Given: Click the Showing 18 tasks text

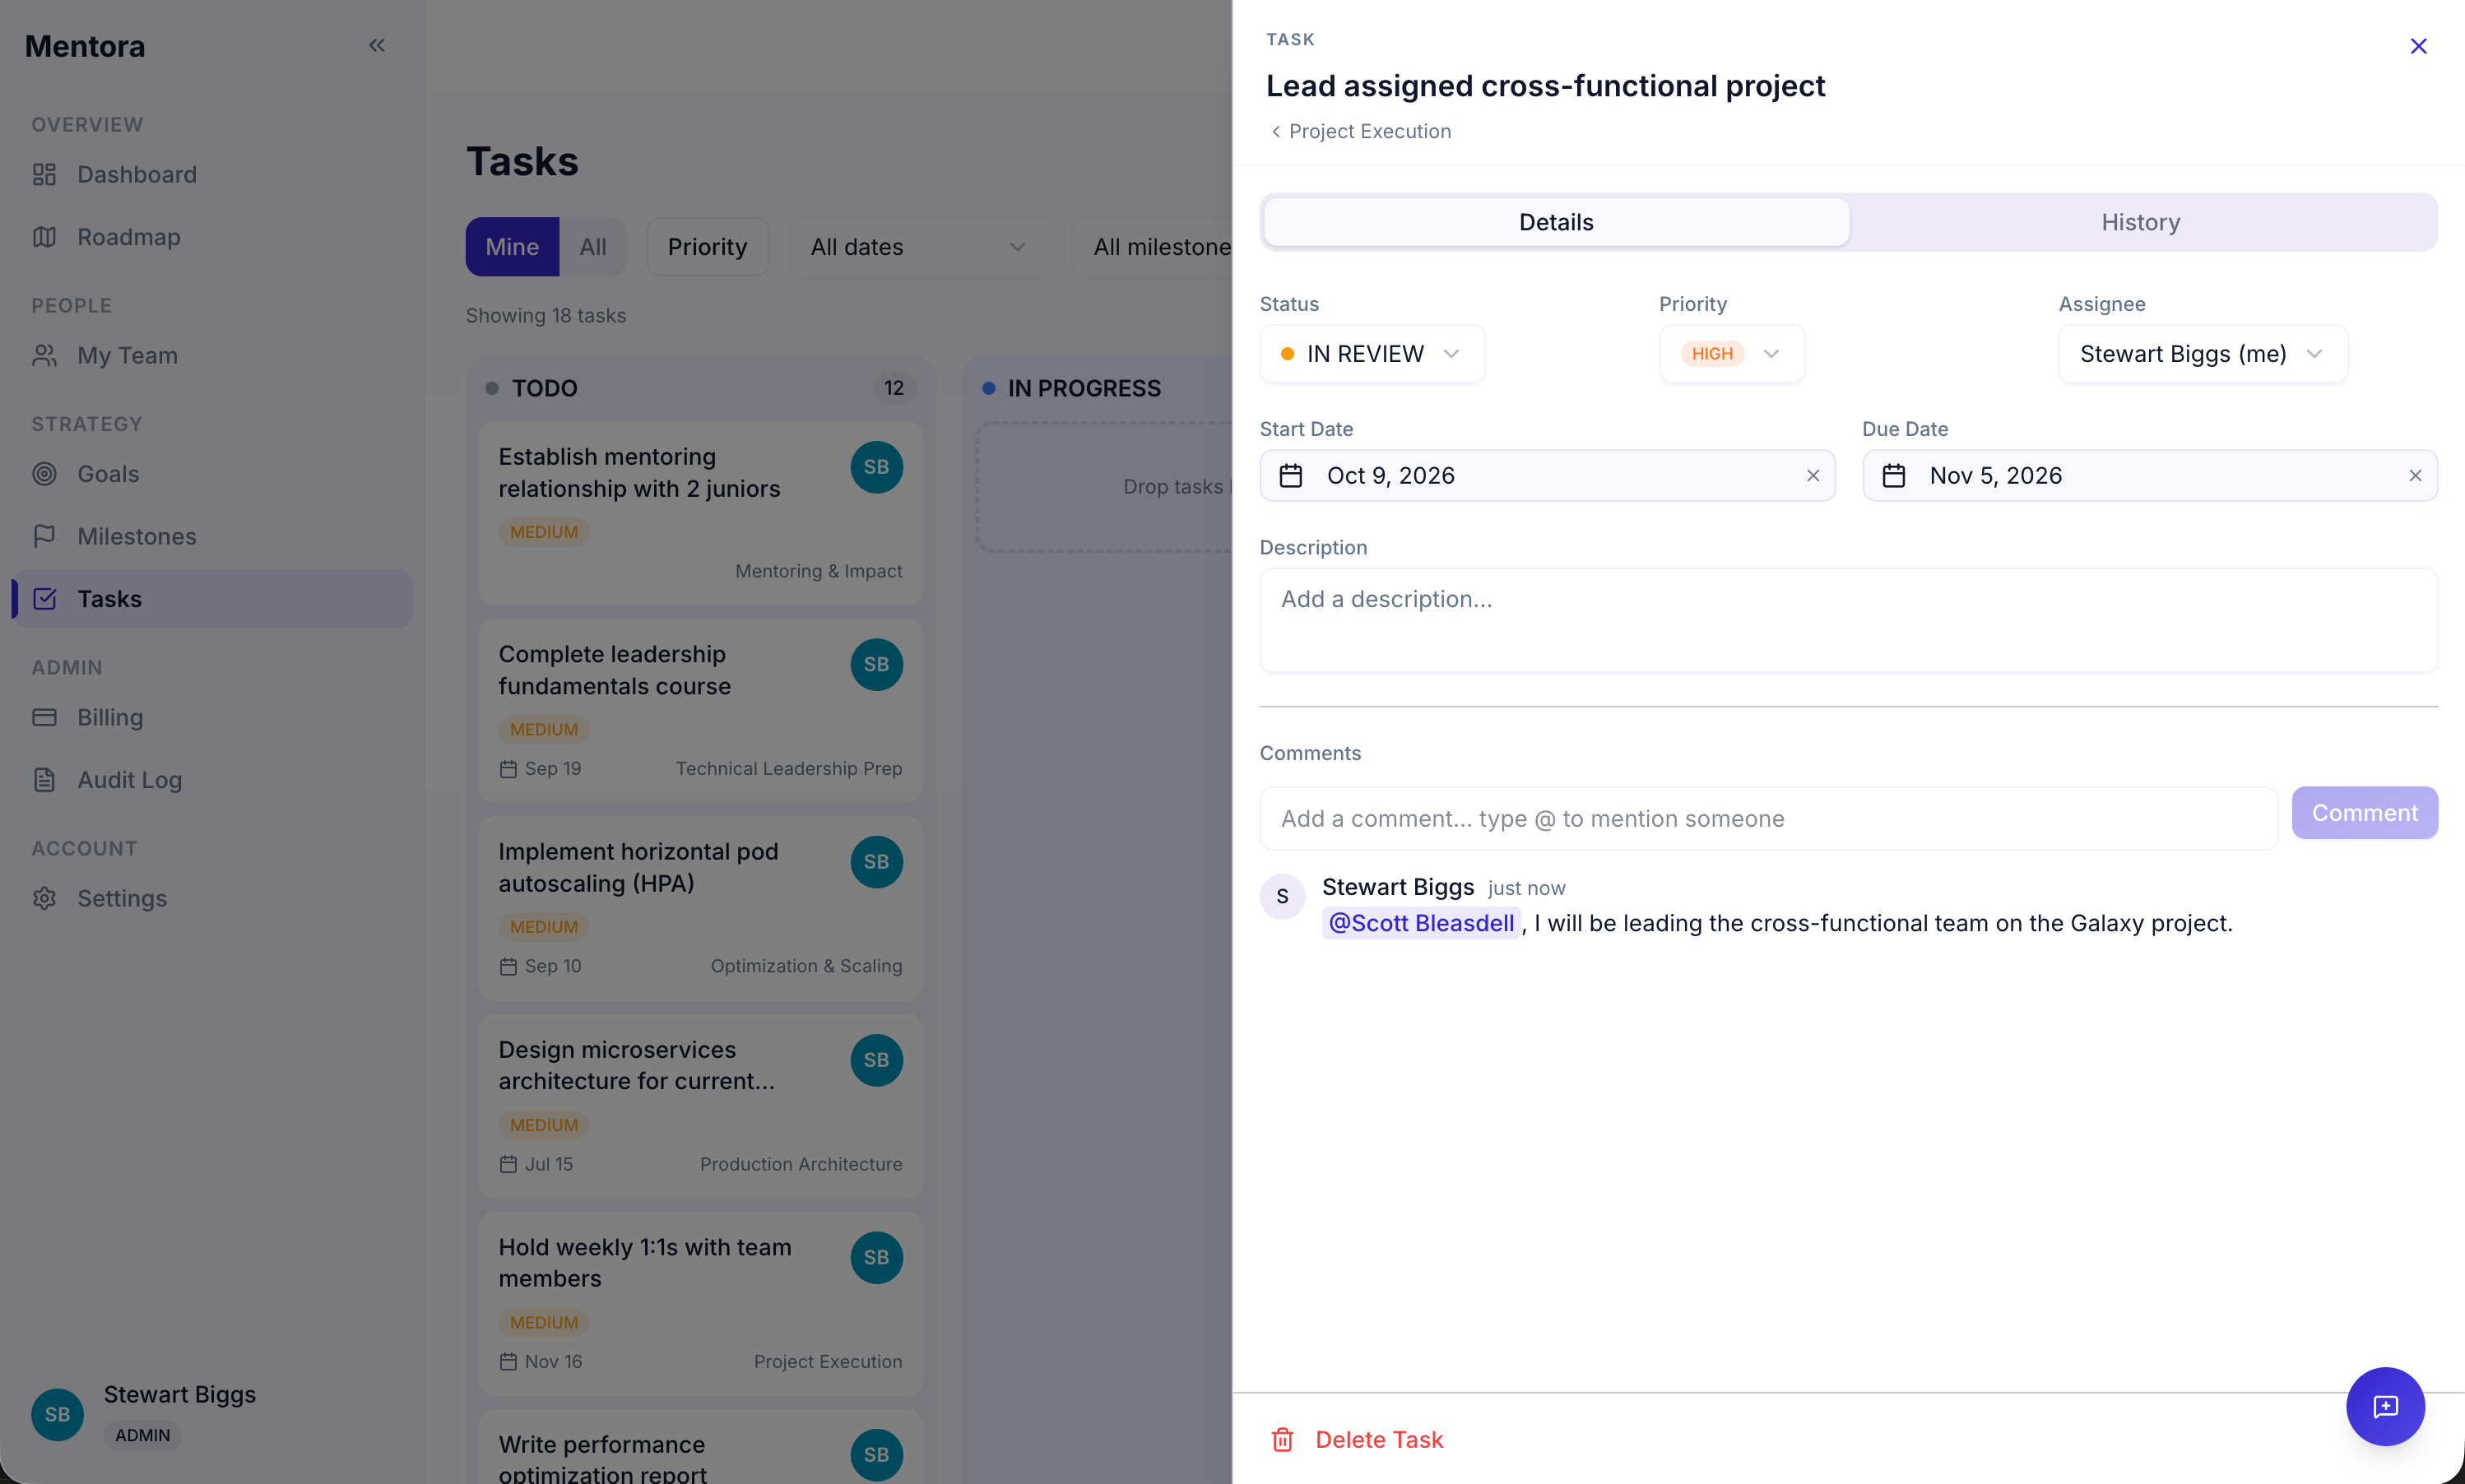Looking at the screenshot, I should (x=546, y=315).
